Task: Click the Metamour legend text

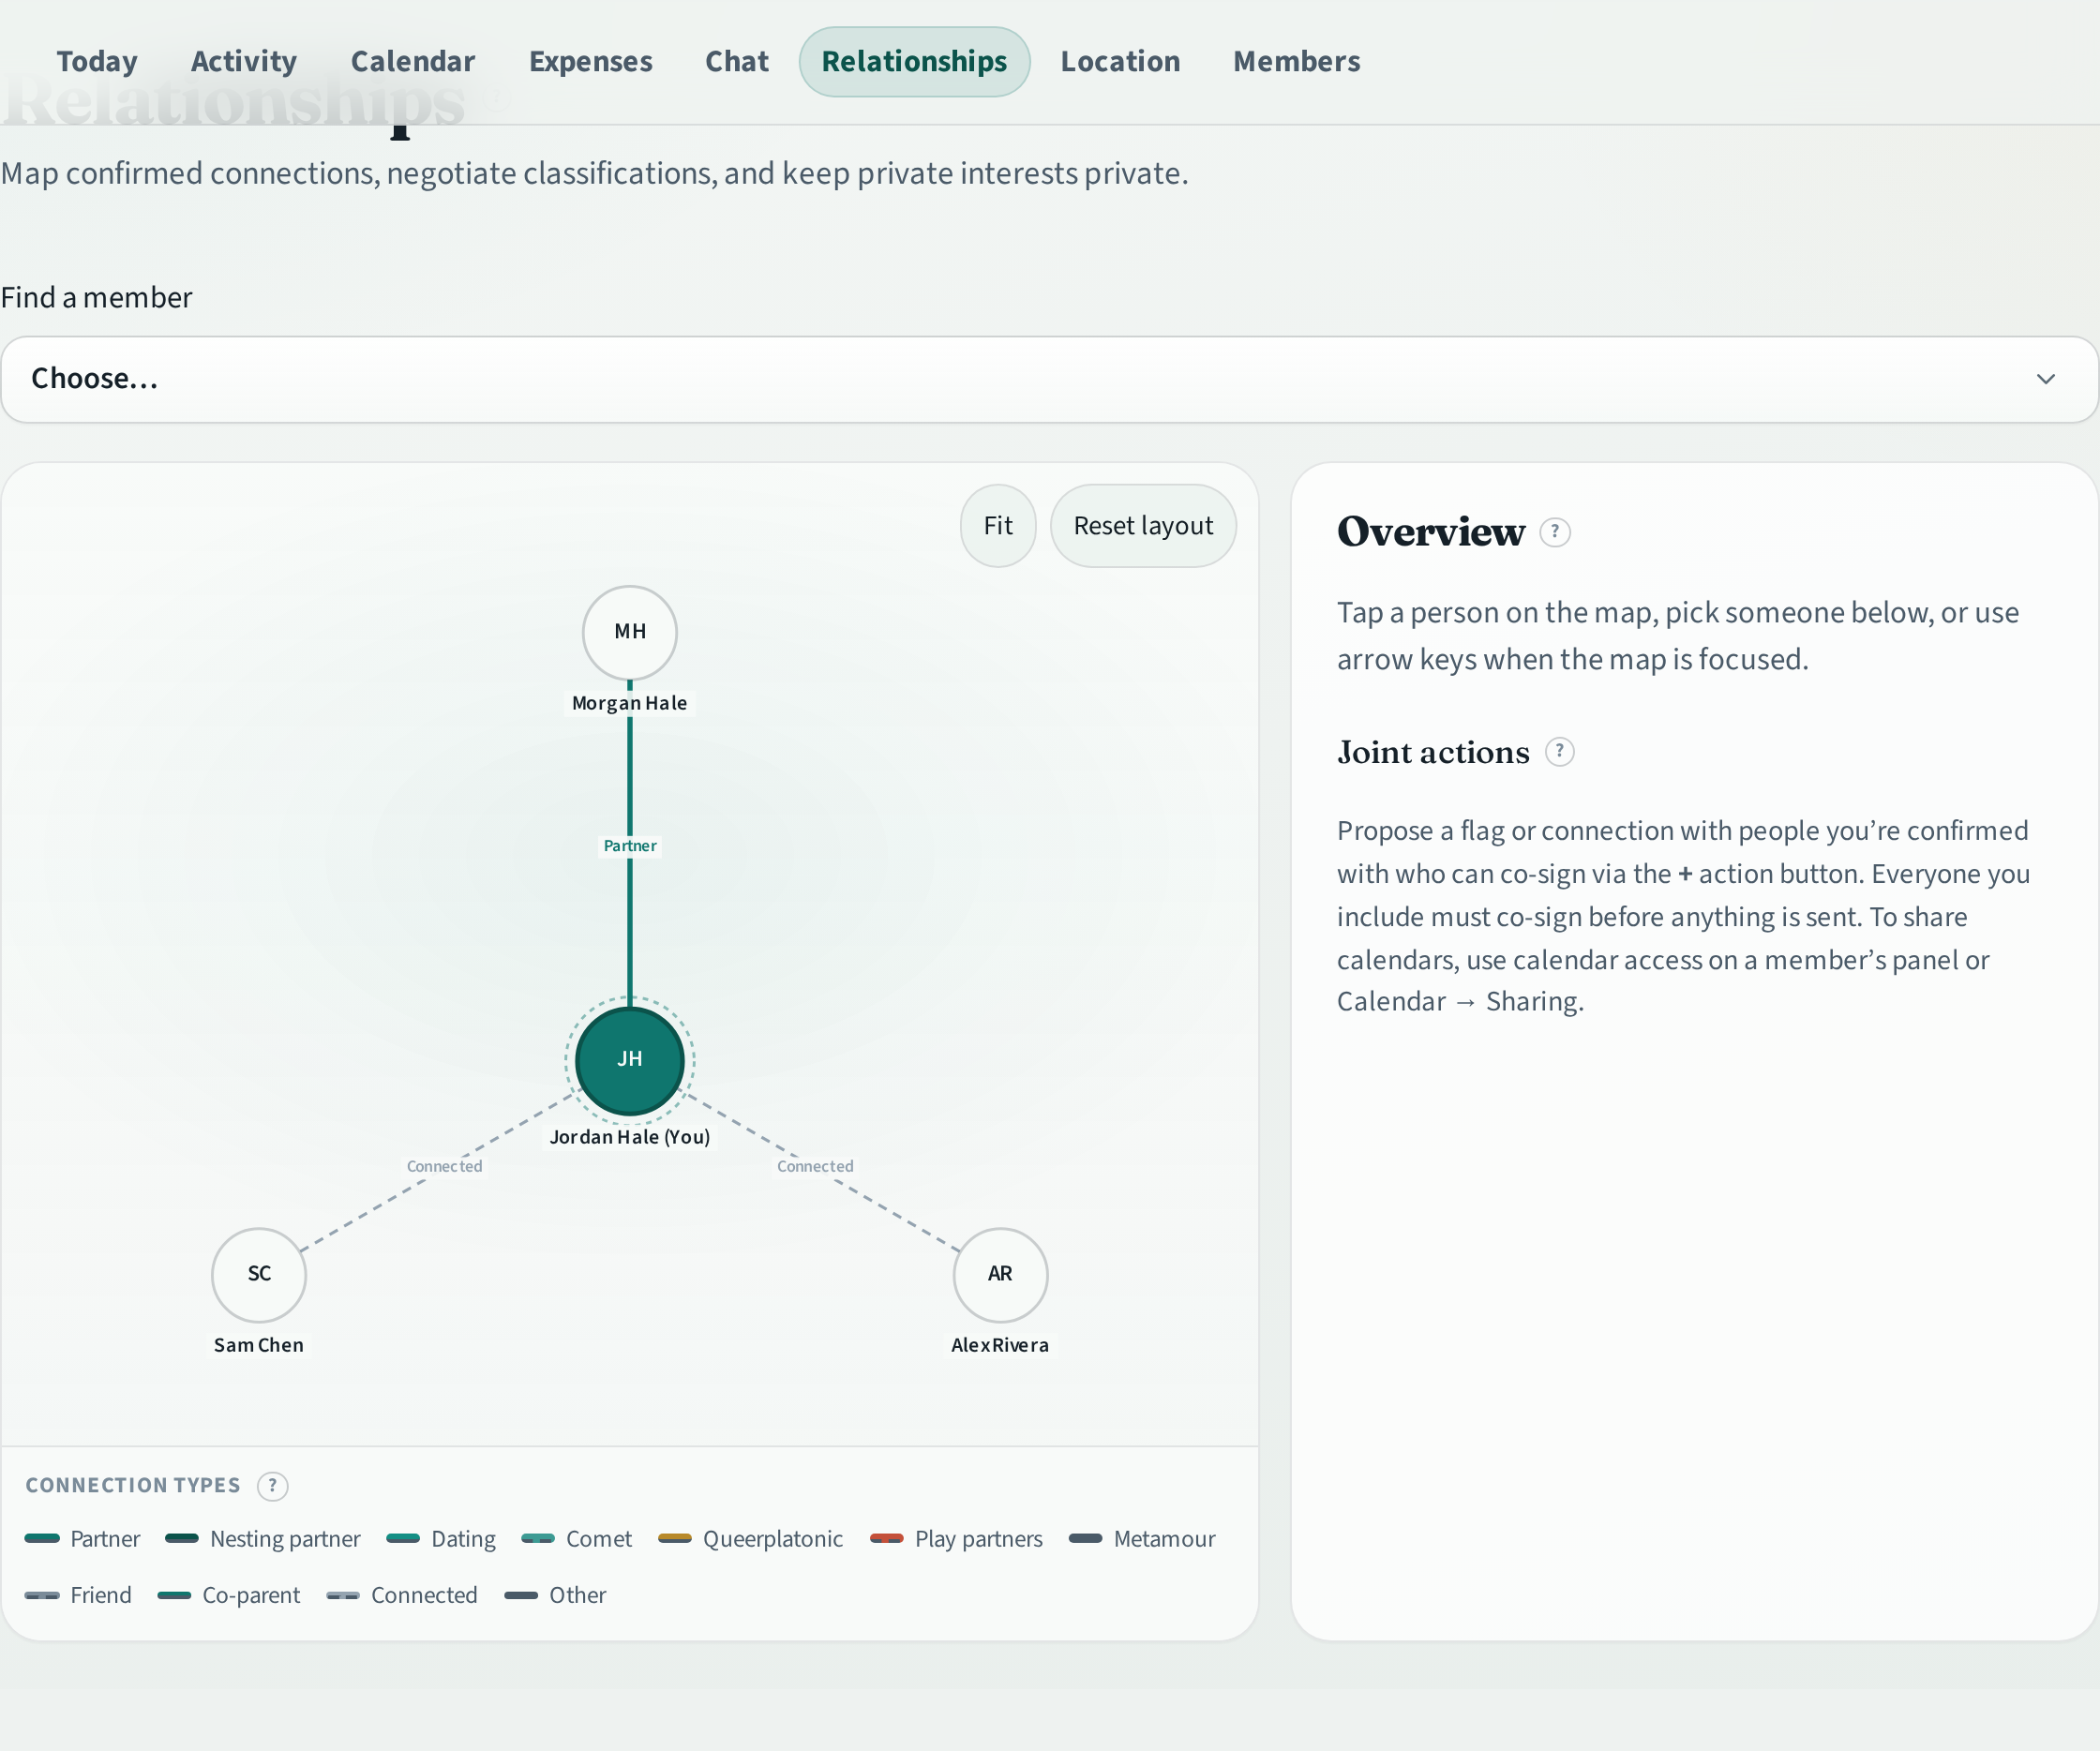Action: (1164, 1539)
